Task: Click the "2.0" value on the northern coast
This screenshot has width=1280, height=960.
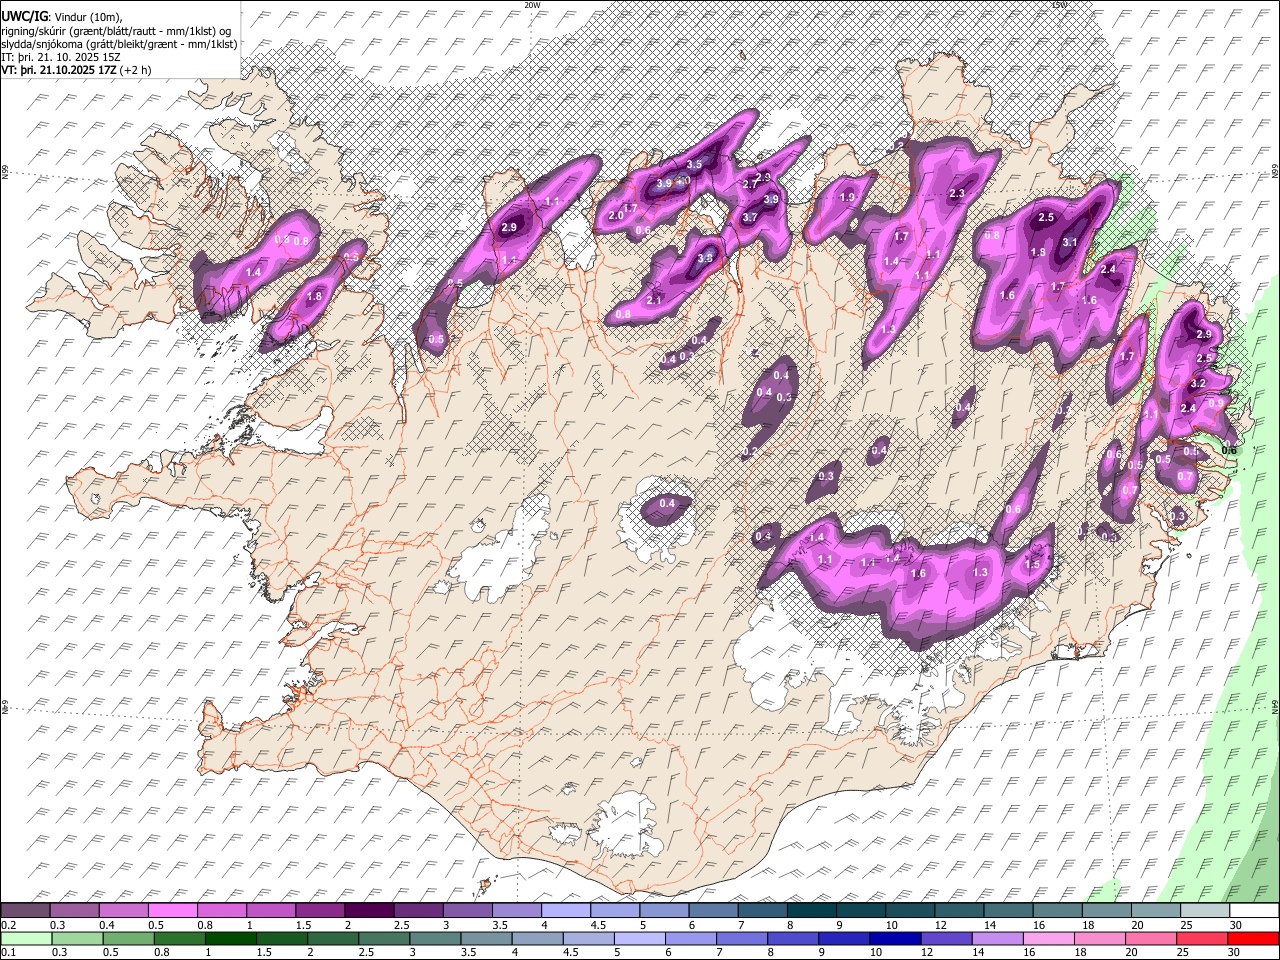Action: 616,215
